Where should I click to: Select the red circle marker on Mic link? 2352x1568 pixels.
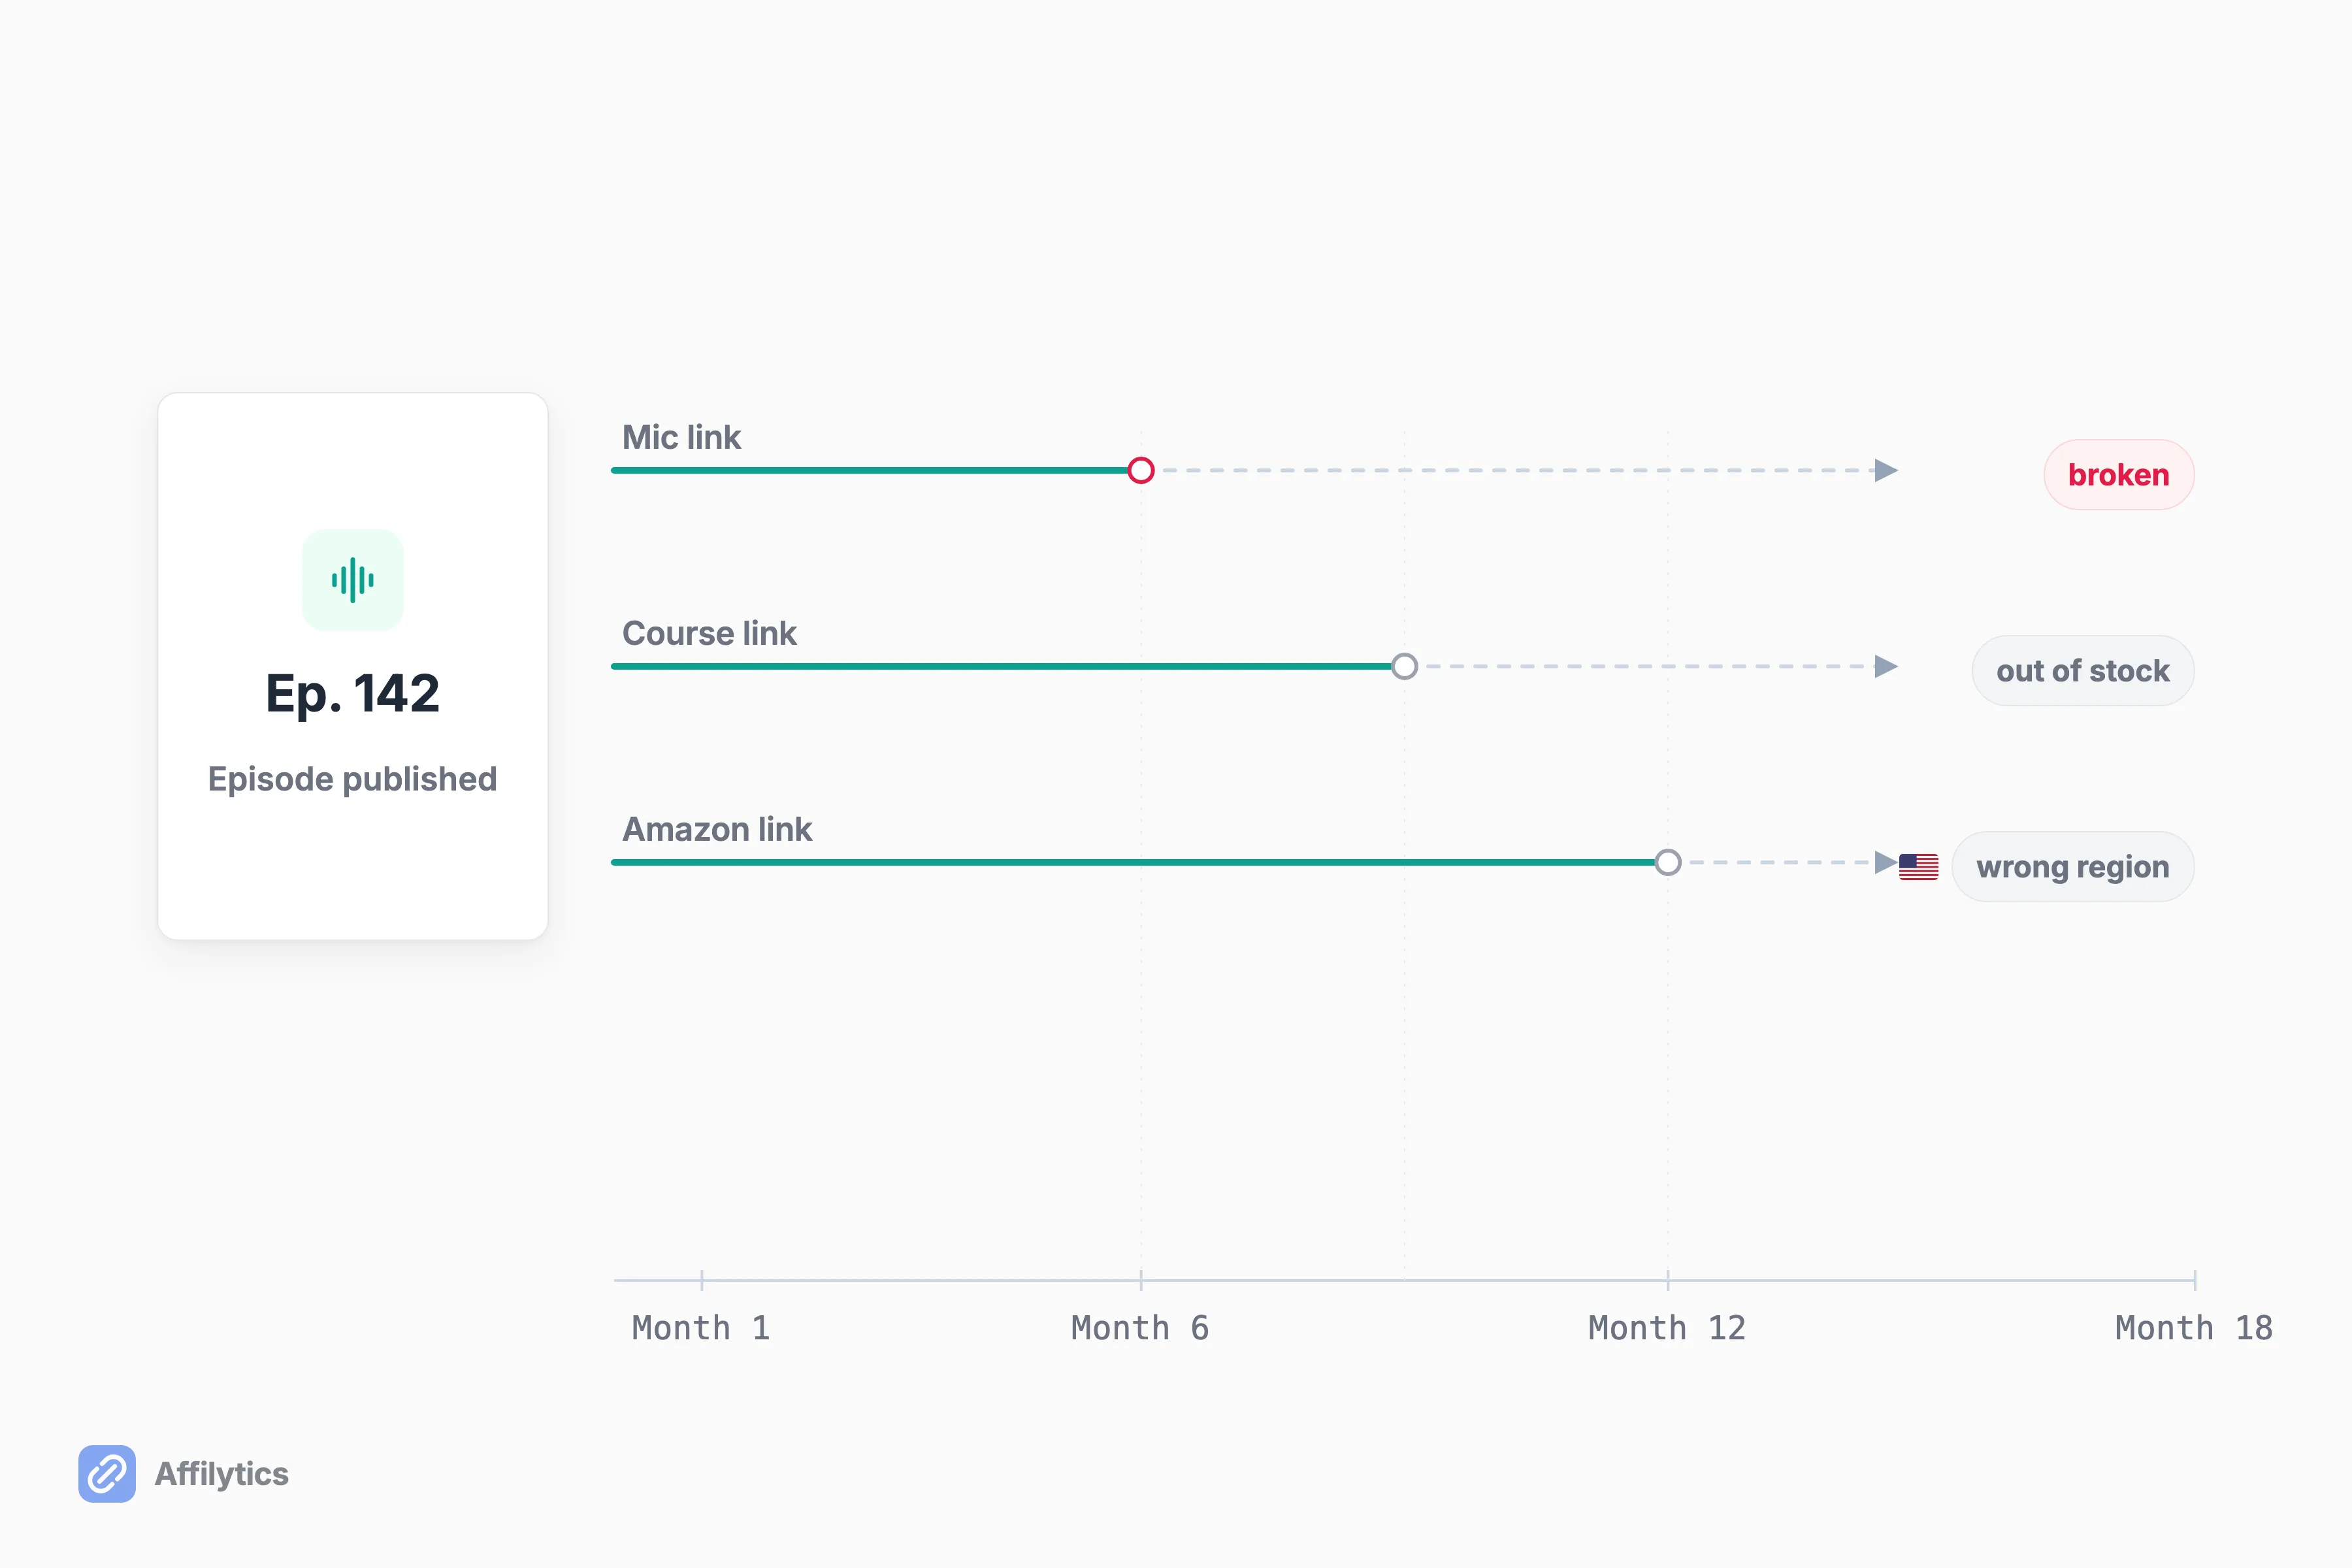[x=1141, y=470]
